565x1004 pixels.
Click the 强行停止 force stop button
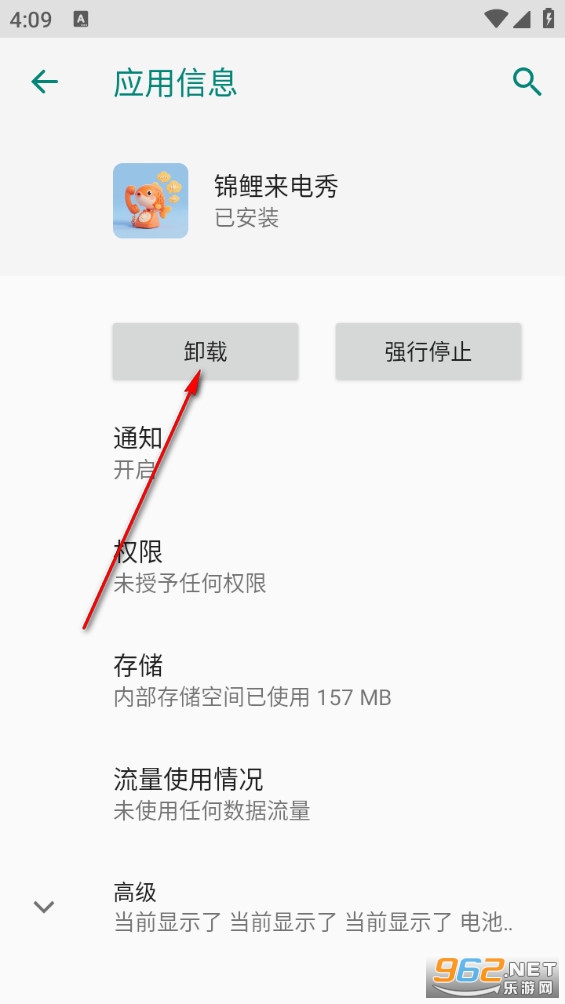(x=429, y=352)
